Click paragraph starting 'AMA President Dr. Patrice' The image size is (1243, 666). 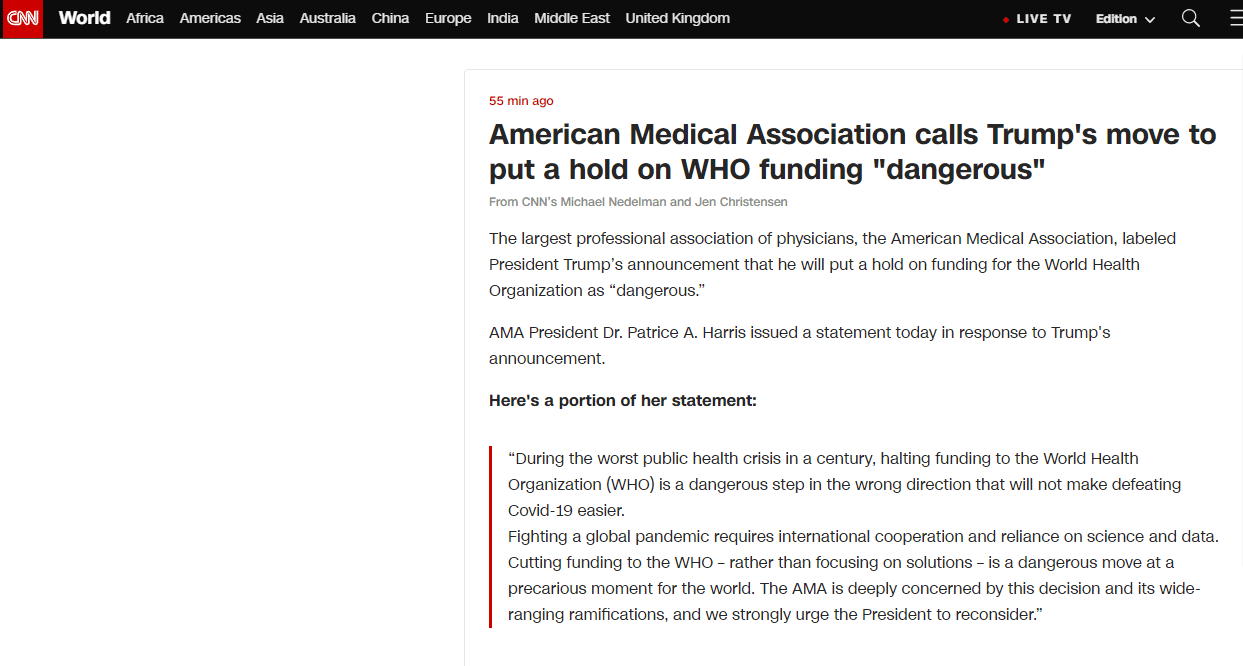(x=800, y=345)
